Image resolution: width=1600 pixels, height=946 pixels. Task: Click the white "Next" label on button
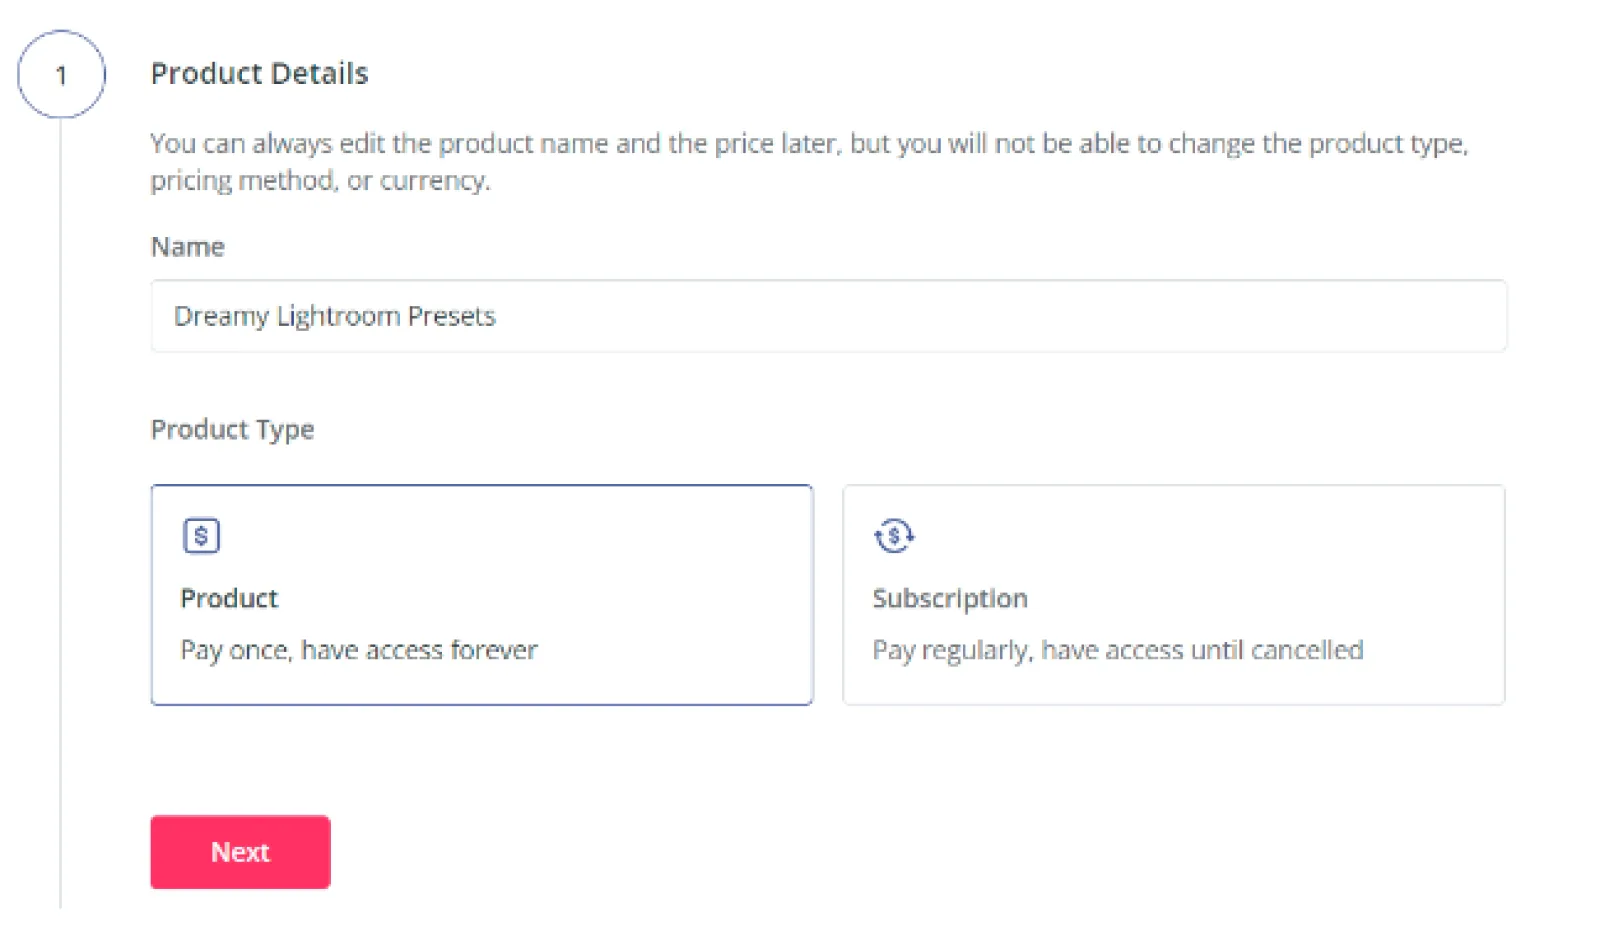coord(240,852)
